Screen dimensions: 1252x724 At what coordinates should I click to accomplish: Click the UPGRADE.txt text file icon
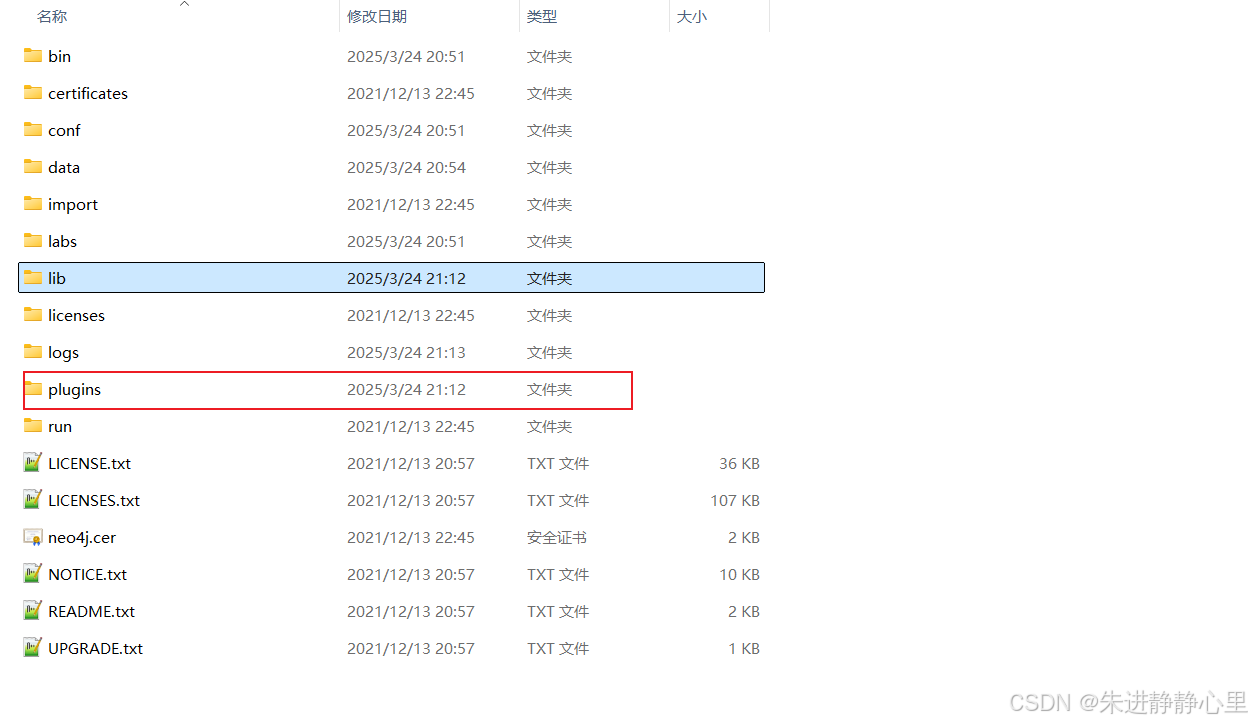[x=31, y=648]
